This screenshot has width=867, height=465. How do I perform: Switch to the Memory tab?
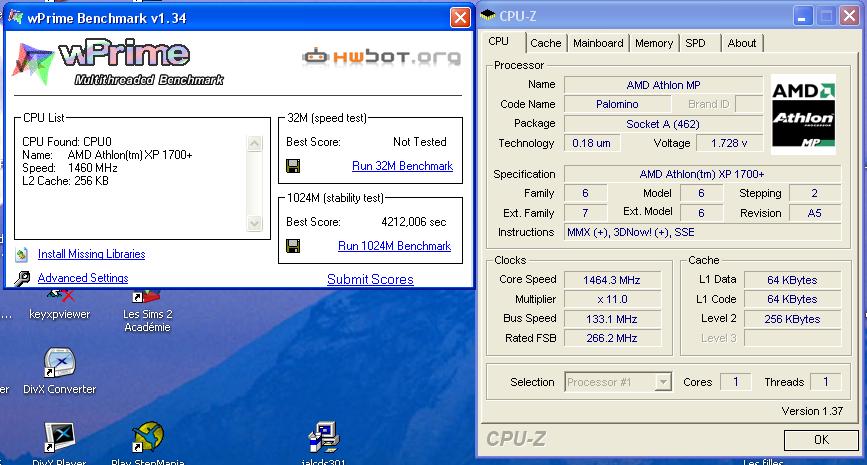[654, 43]
